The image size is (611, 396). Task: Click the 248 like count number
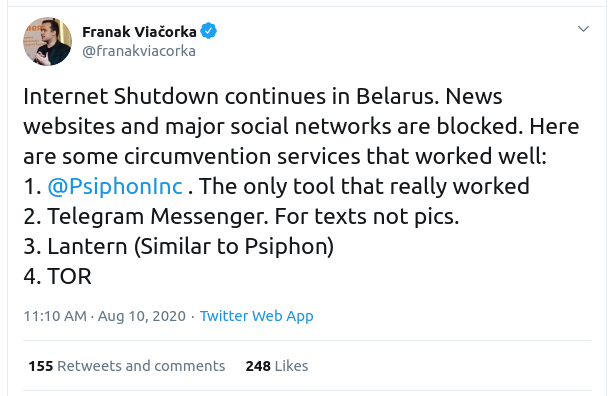[258, 366]
